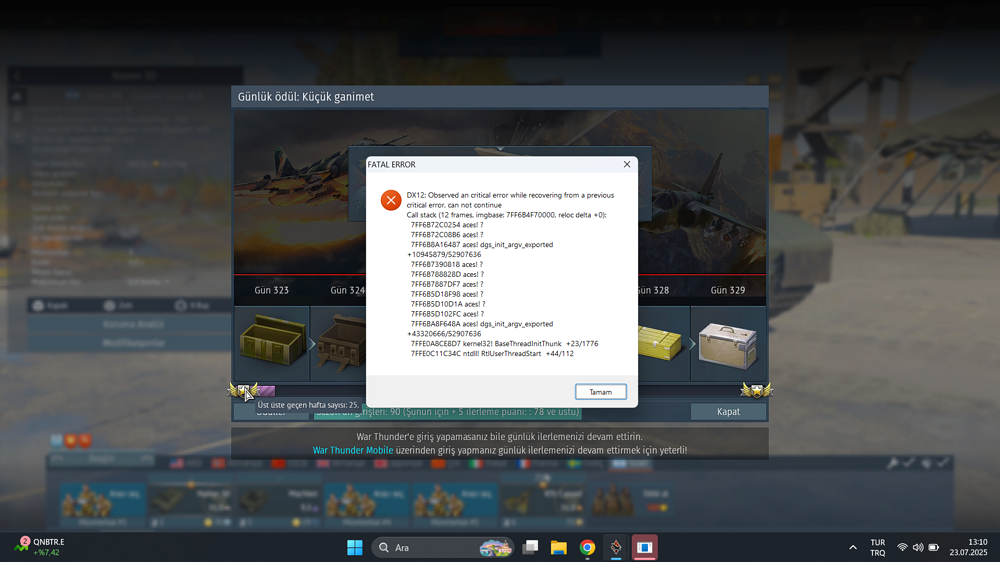Click the battery tray icon

[934, 547]
